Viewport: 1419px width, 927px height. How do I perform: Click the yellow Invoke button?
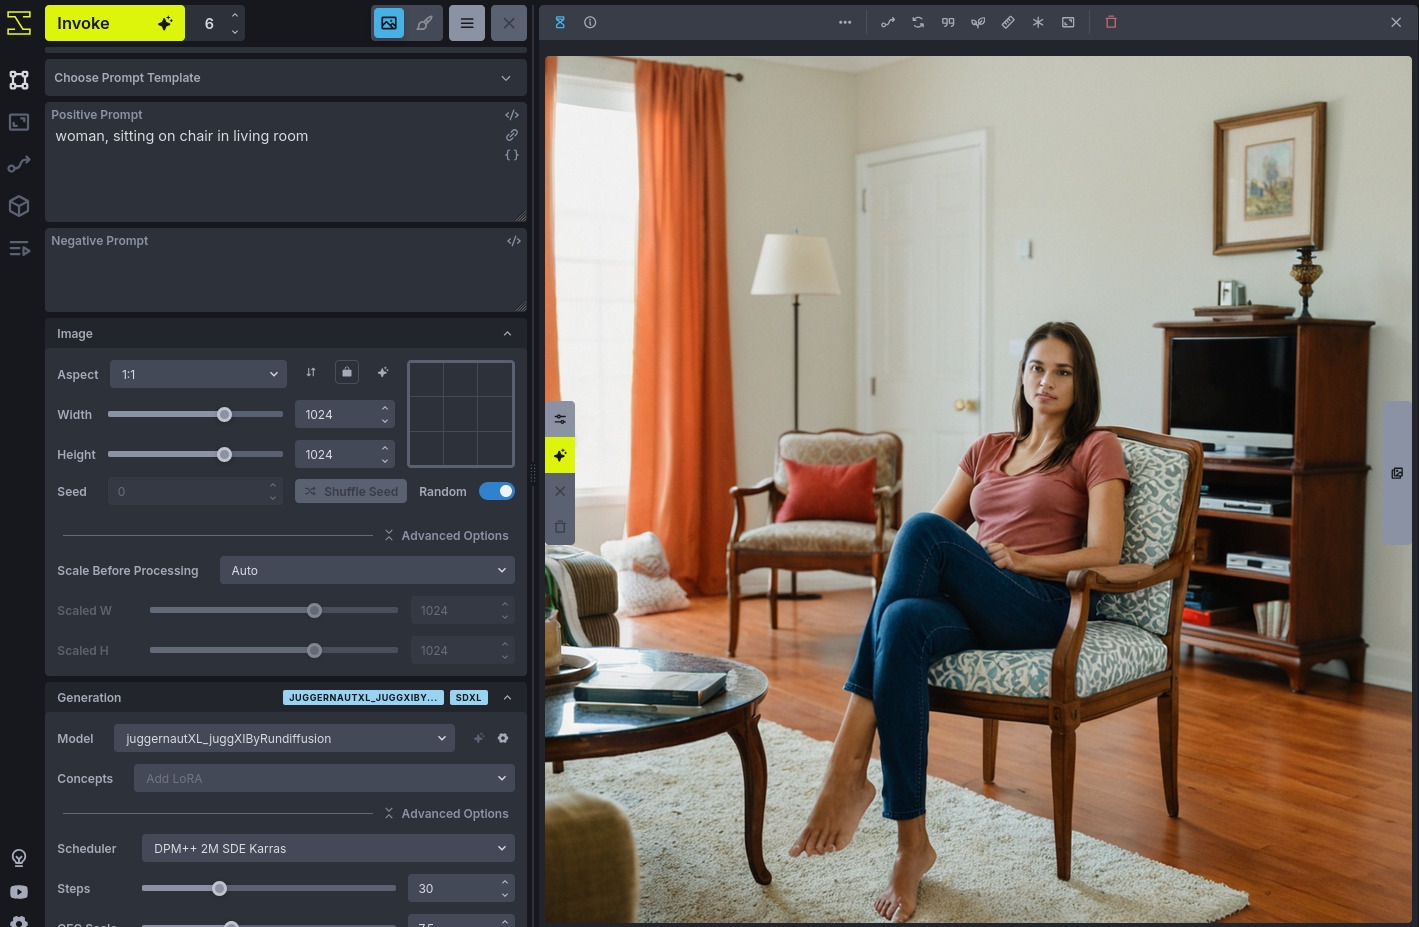point(115,23)
